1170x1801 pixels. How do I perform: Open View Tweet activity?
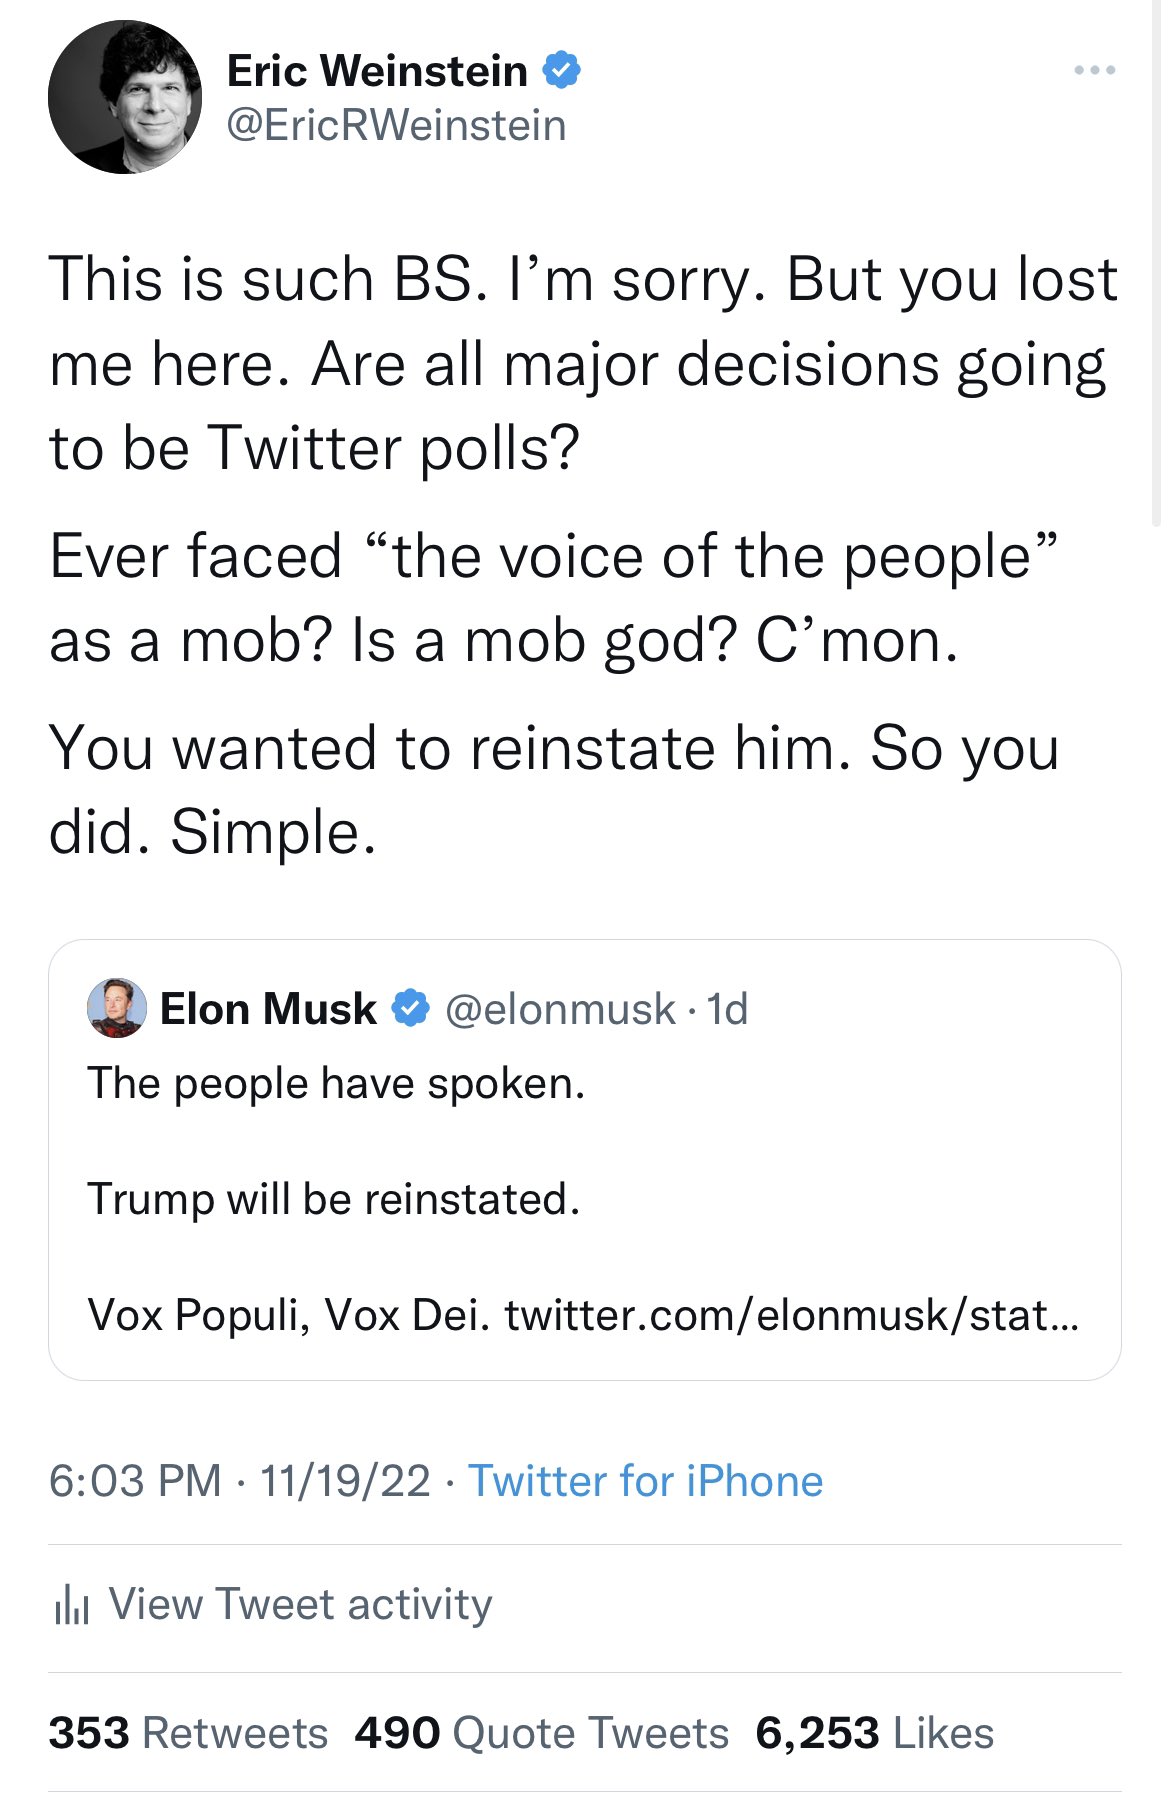pos(300,1604)
